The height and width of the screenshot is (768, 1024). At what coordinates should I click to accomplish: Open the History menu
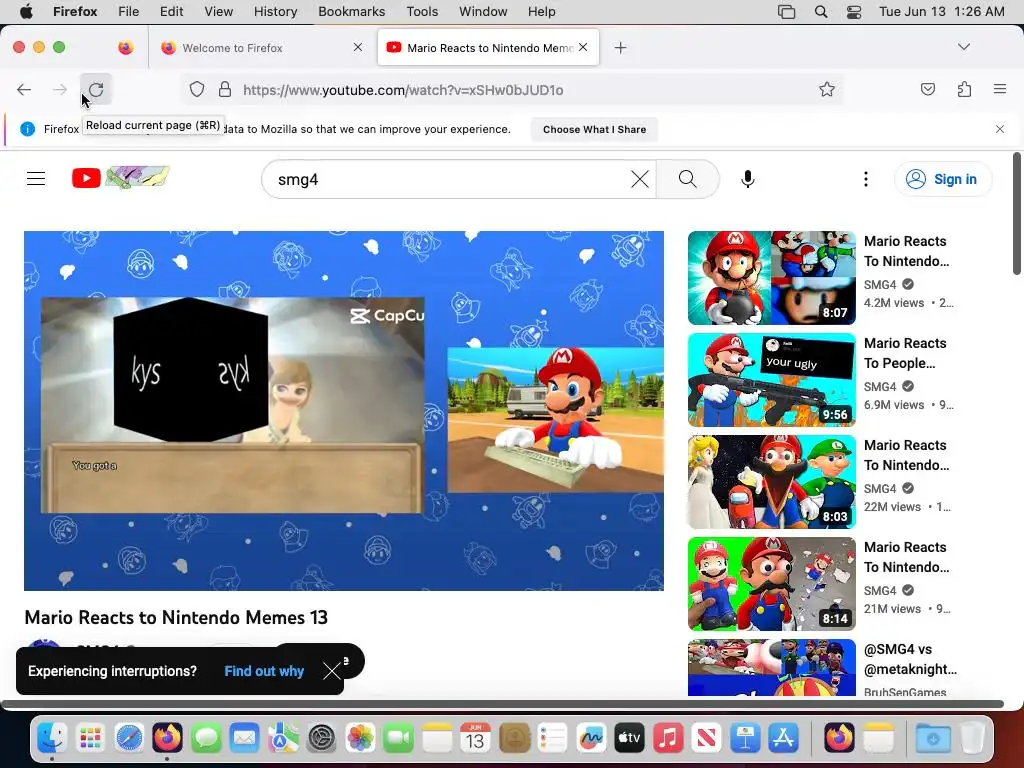coord(275,12)
